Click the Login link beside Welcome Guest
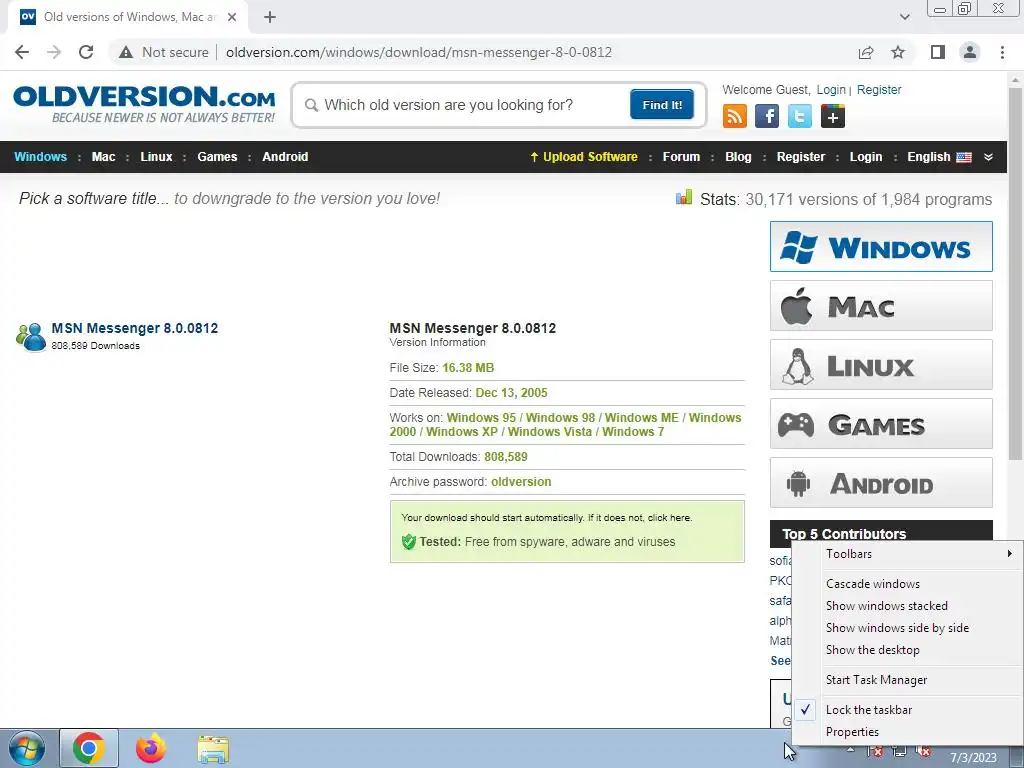 click(x=831, y=89)
